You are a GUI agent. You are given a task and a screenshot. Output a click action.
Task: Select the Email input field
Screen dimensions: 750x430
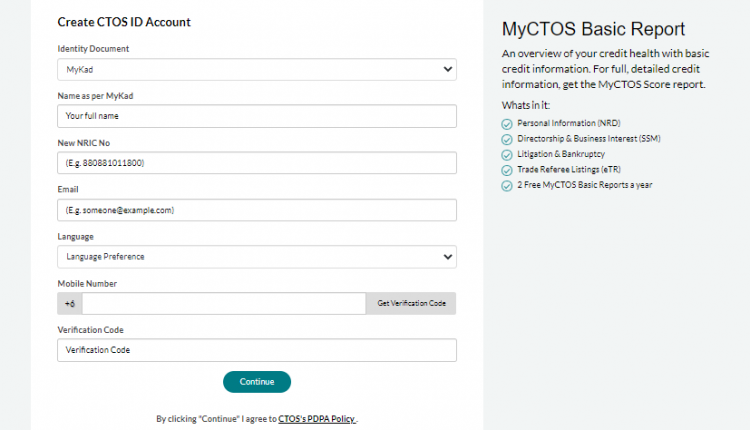pyautogui.click(x=257, y=210)
